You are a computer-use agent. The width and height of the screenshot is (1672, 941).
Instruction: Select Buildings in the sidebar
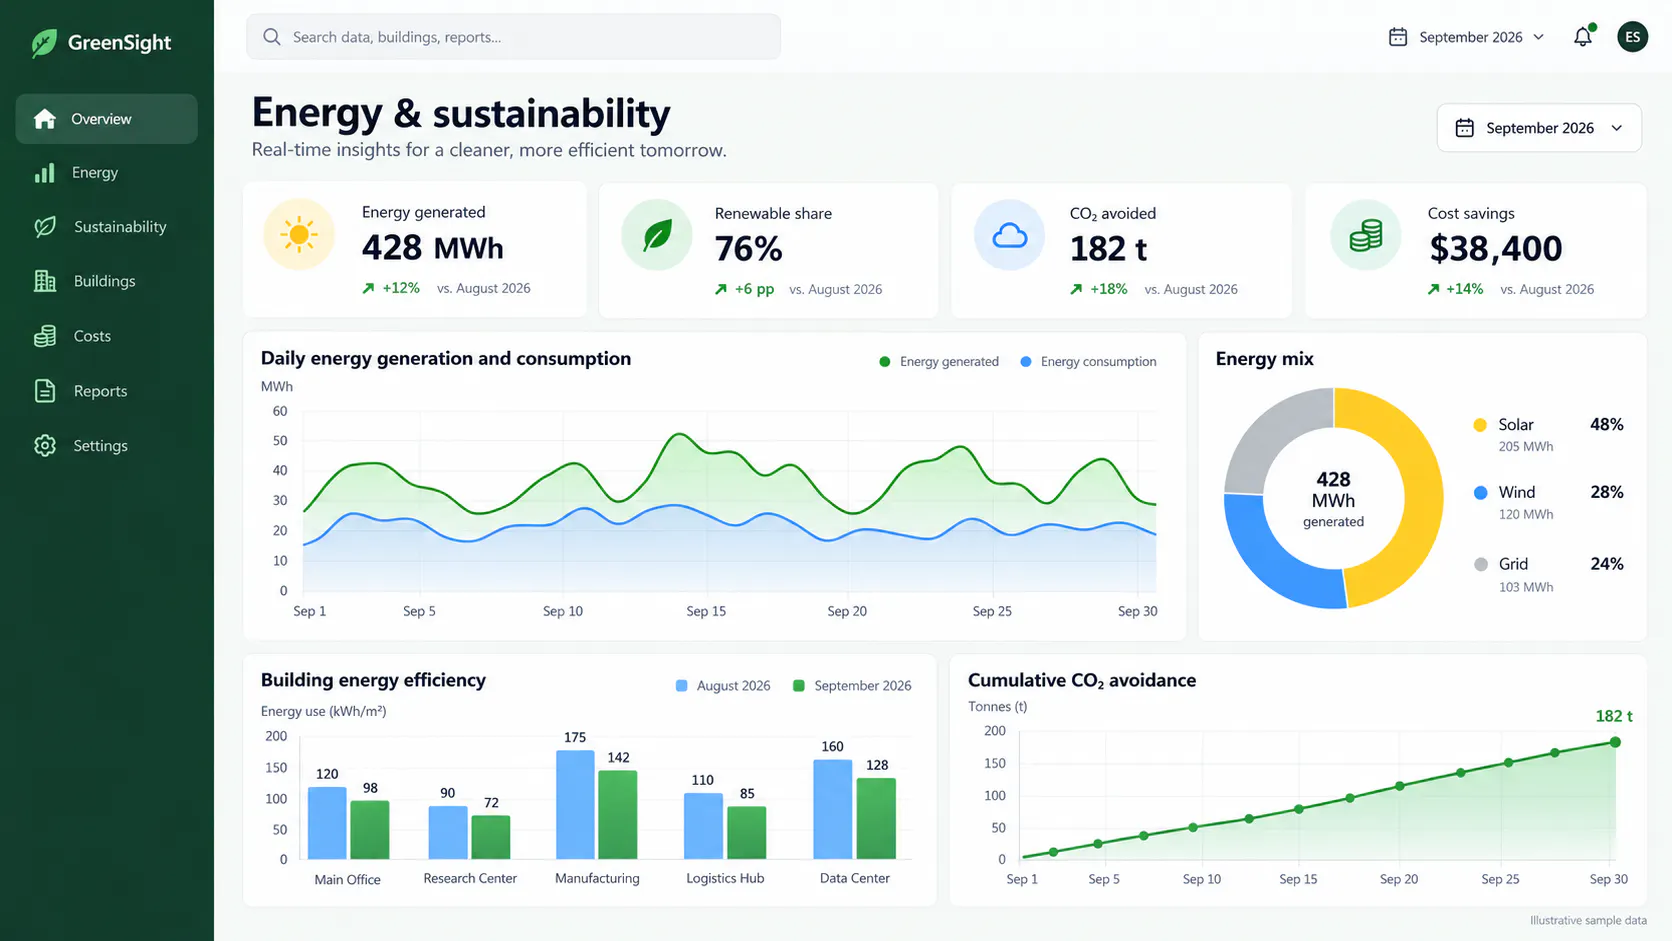tap(106, 281)
